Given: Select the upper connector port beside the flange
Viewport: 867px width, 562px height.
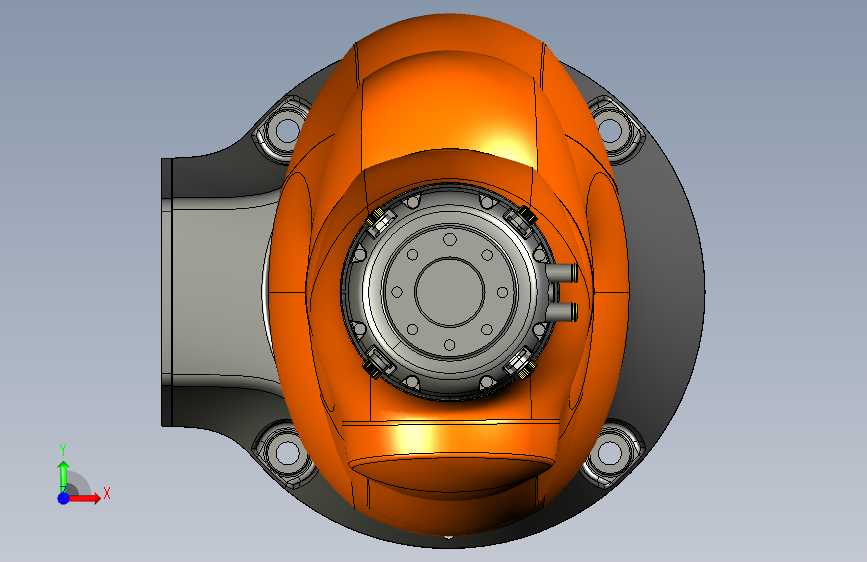Looking at the screenshot, I should [562, 273].
